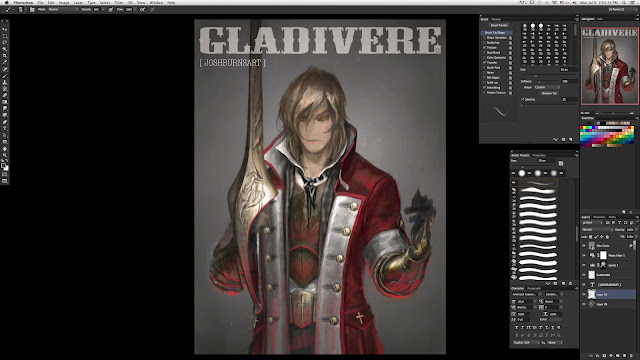Select Brush Tip Shape section

(x=495, y=33)
